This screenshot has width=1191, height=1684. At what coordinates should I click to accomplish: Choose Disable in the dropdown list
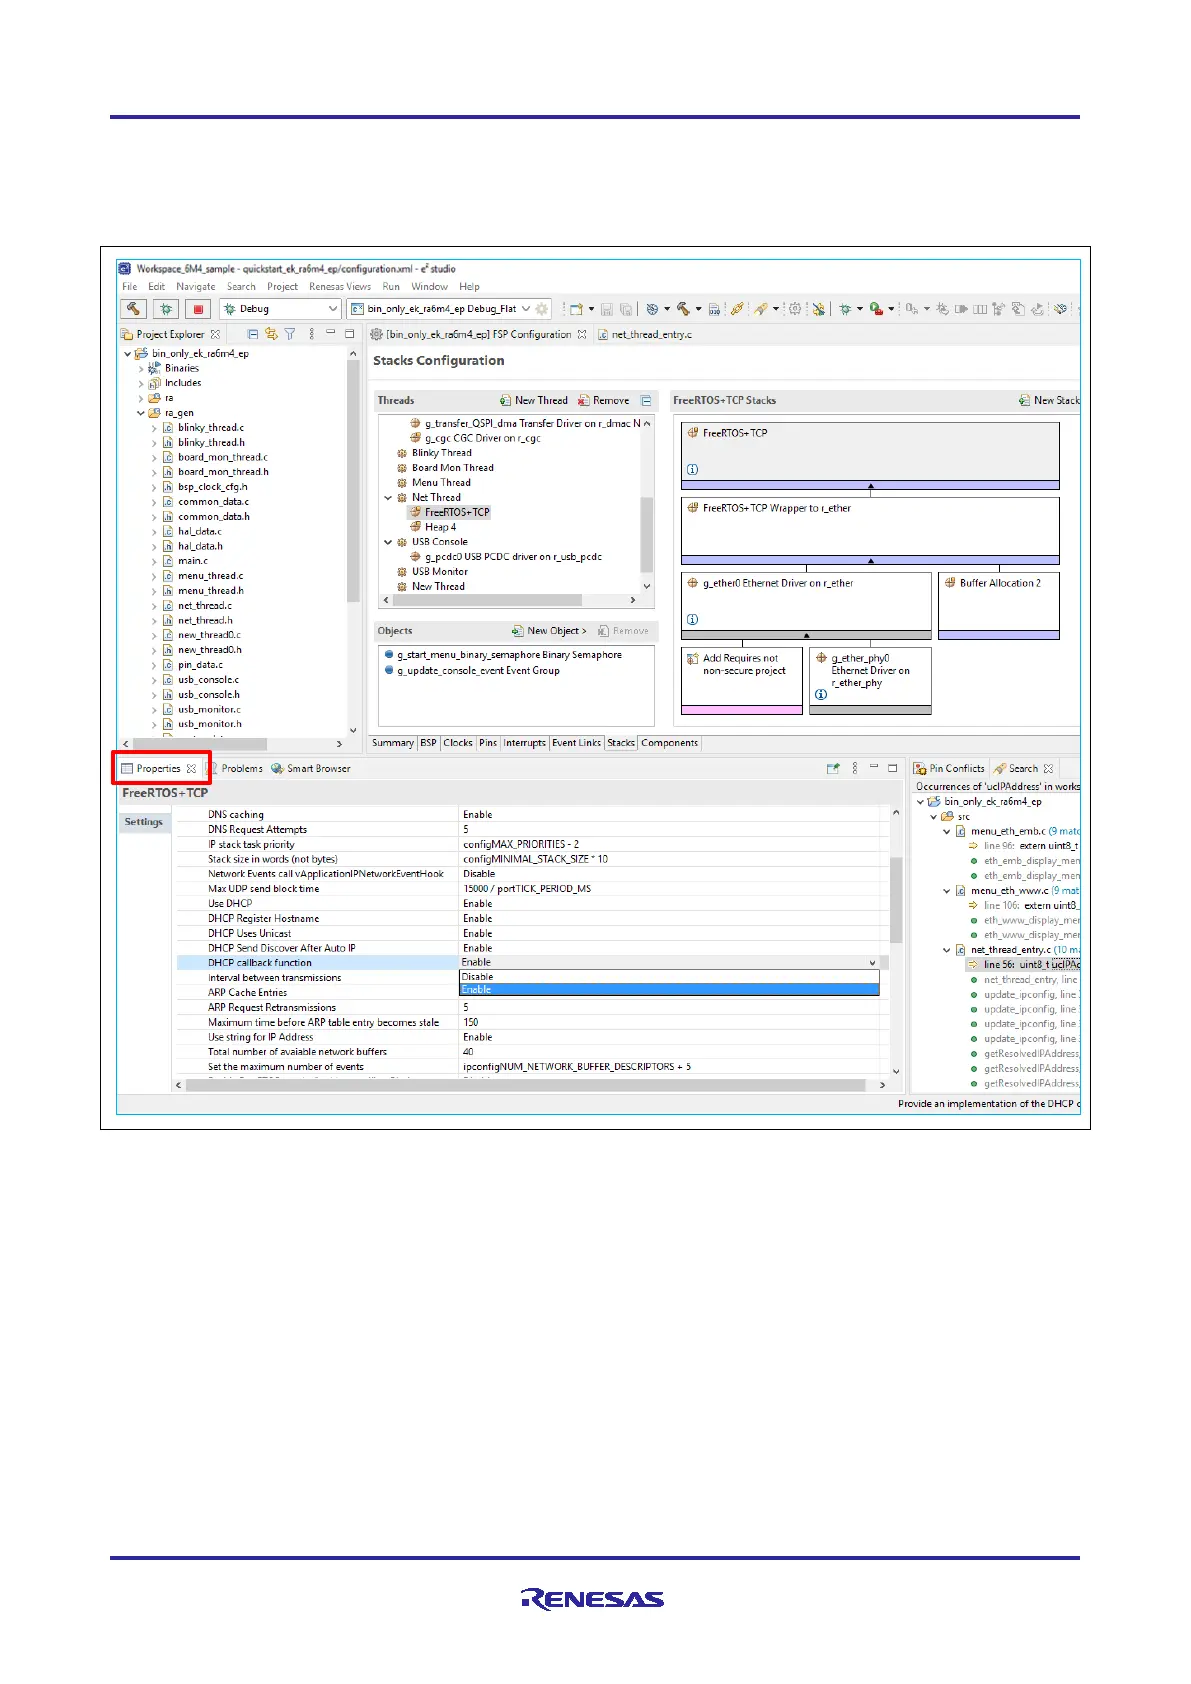point(669,977)
